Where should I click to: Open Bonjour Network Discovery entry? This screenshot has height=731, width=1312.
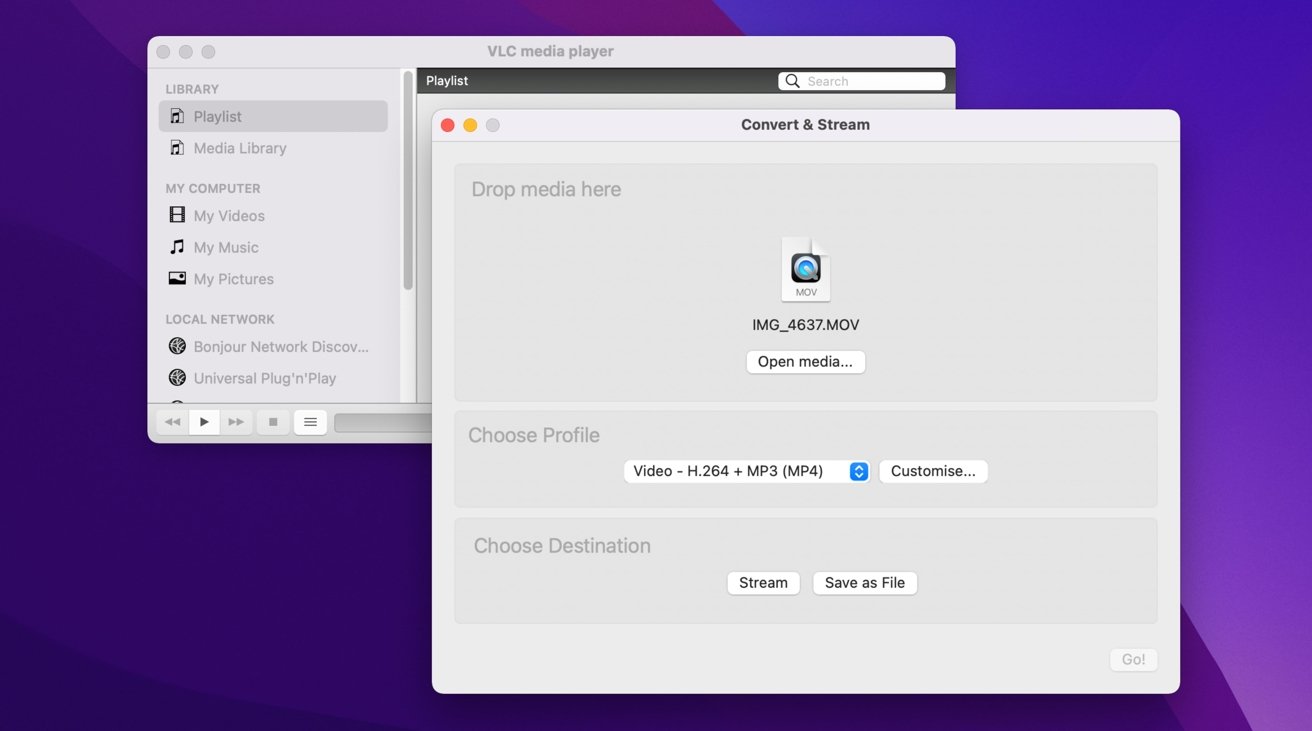coord(273,346)
